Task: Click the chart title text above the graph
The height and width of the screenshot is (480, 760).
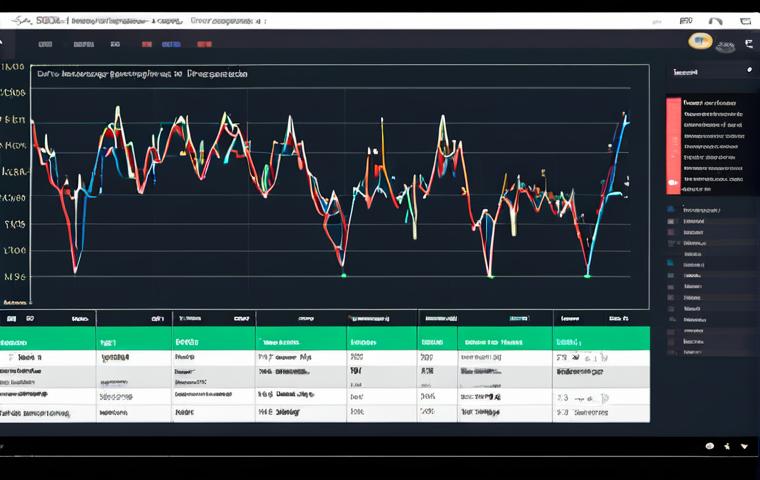Action: coord(142,74)
